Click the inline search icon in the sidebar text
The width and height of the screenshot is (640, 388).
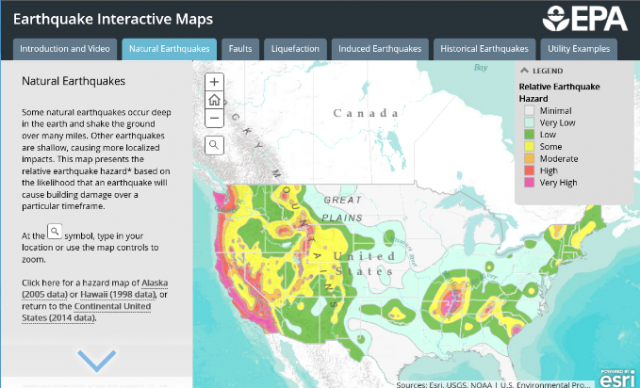click(x=55, y=231)
